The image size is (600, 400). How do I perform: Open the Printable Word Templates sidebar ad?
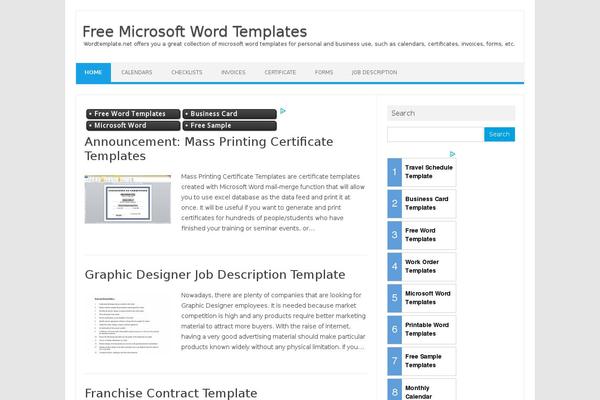[x=422, y=330]
